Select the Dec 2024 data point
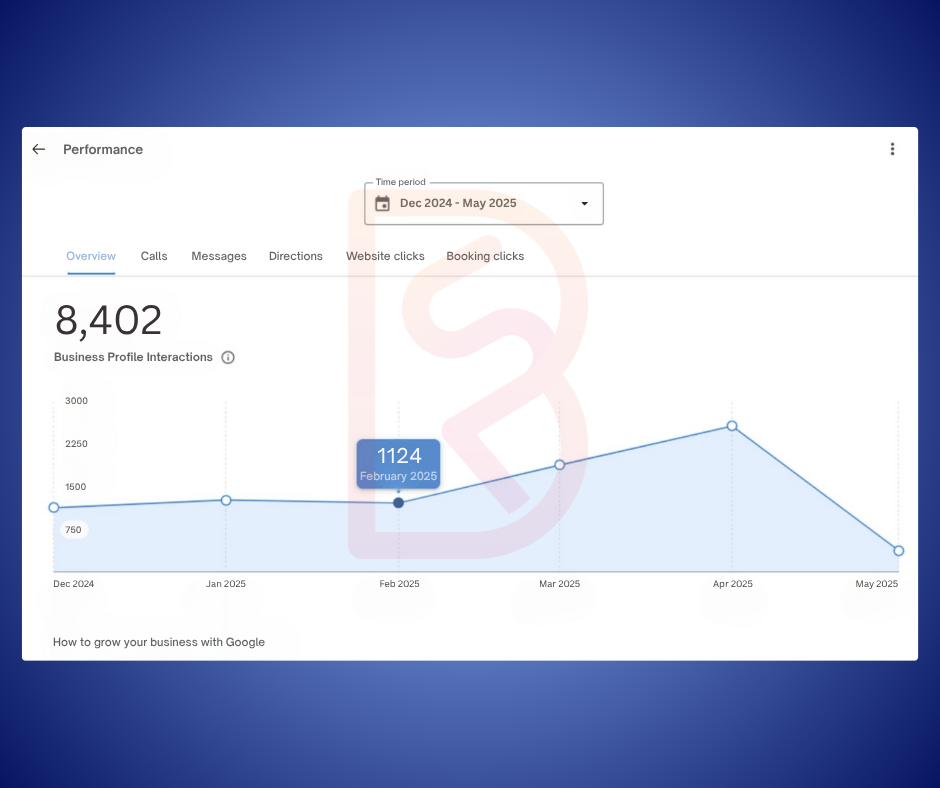 coord(54,507)
